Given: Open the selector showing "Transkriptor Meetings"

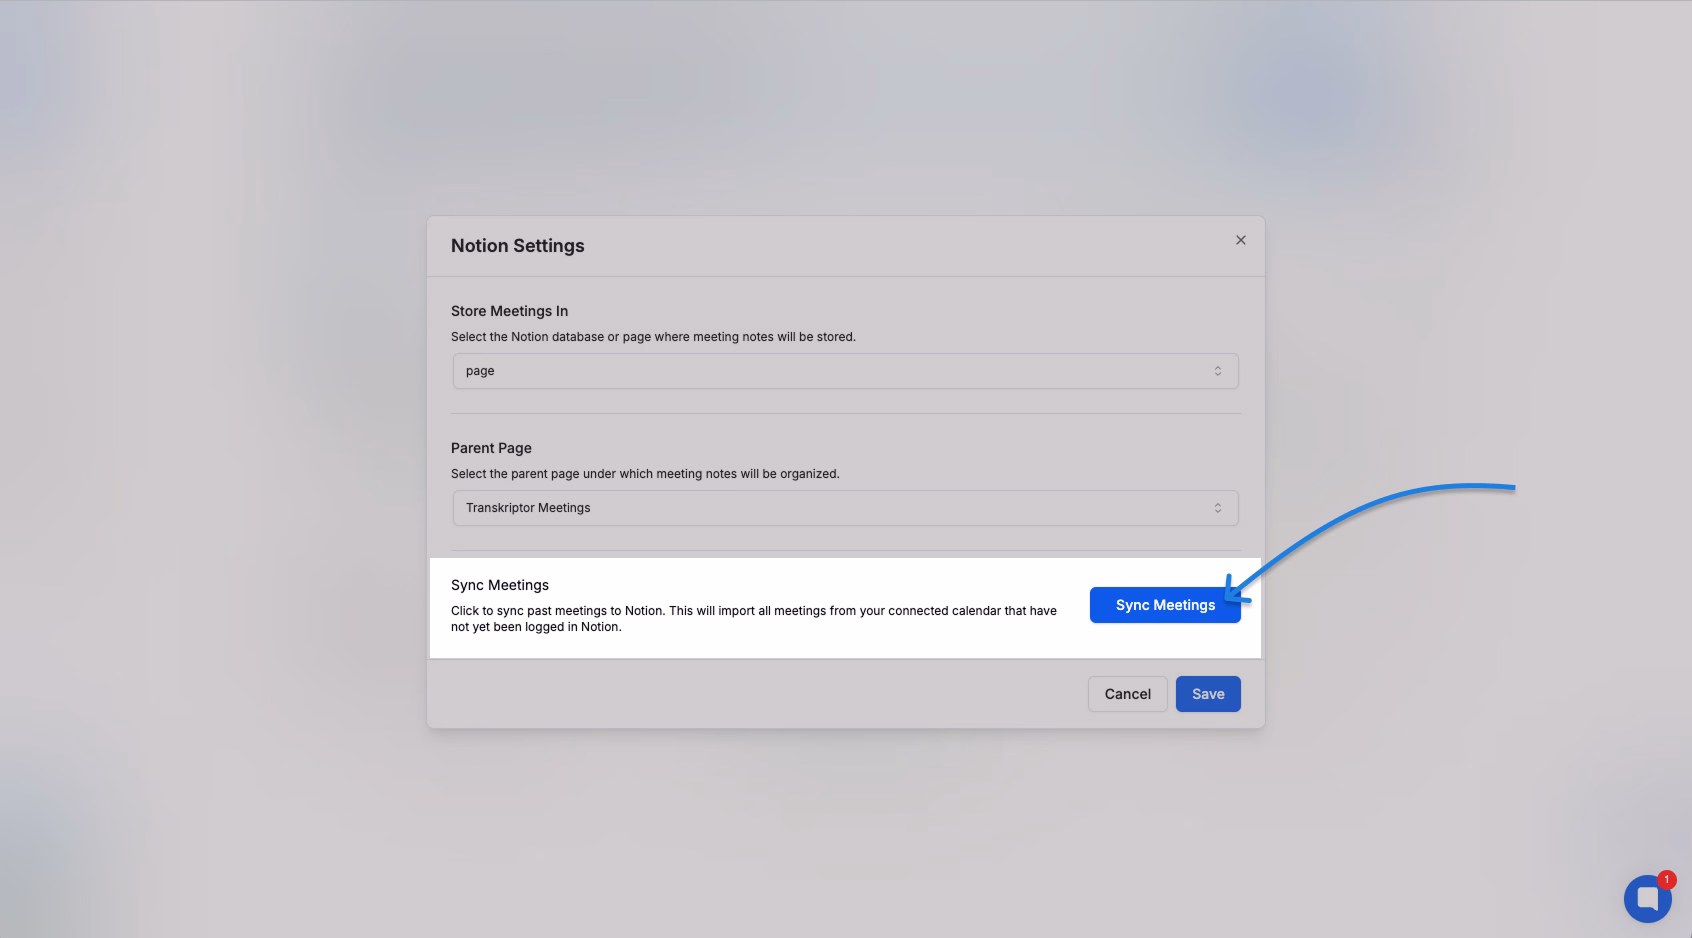Looking at the screenshot, I should click(x=845, y=507).
